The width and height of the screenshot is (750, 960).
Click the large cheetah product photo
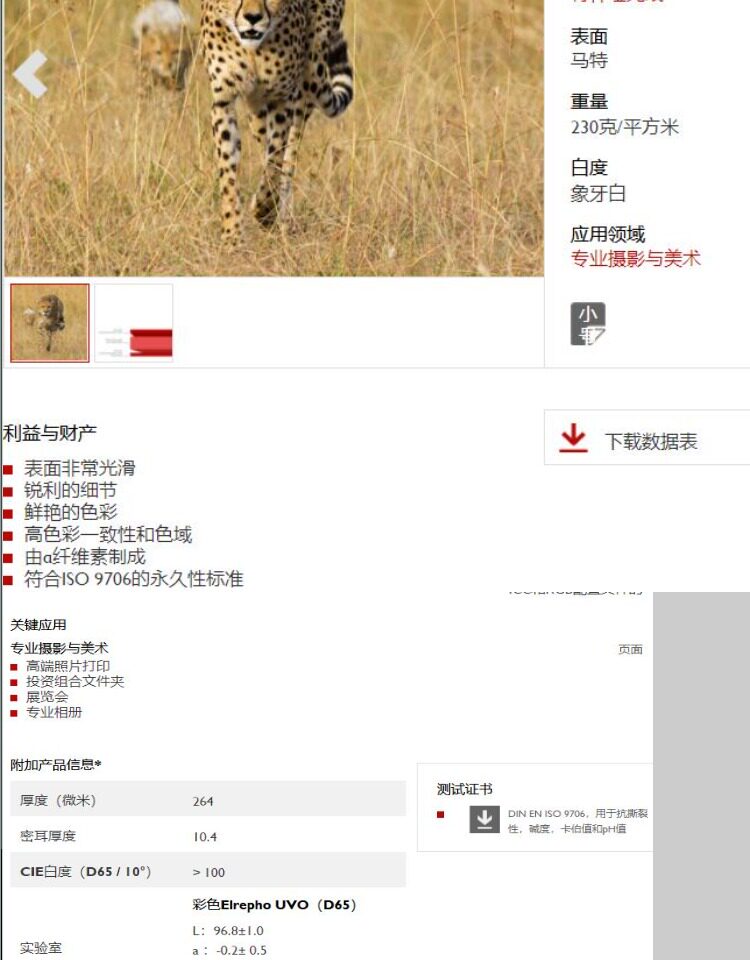(274, 138)
